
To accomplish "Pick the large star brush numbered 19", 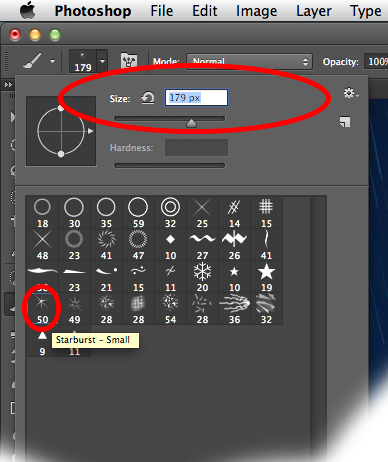I will click(266, 277).
